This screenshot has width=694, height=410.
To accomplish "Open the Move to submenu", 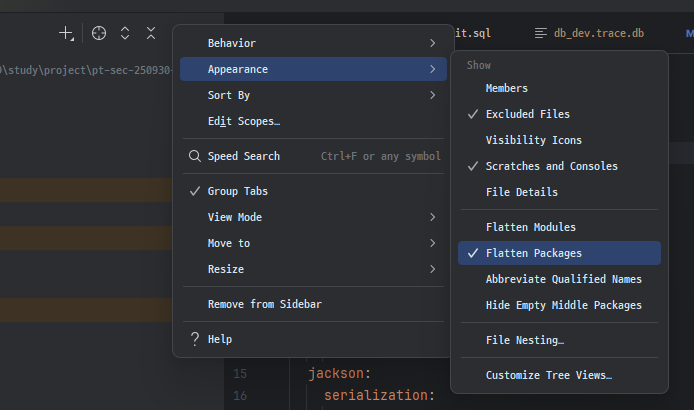I will 313,243.
